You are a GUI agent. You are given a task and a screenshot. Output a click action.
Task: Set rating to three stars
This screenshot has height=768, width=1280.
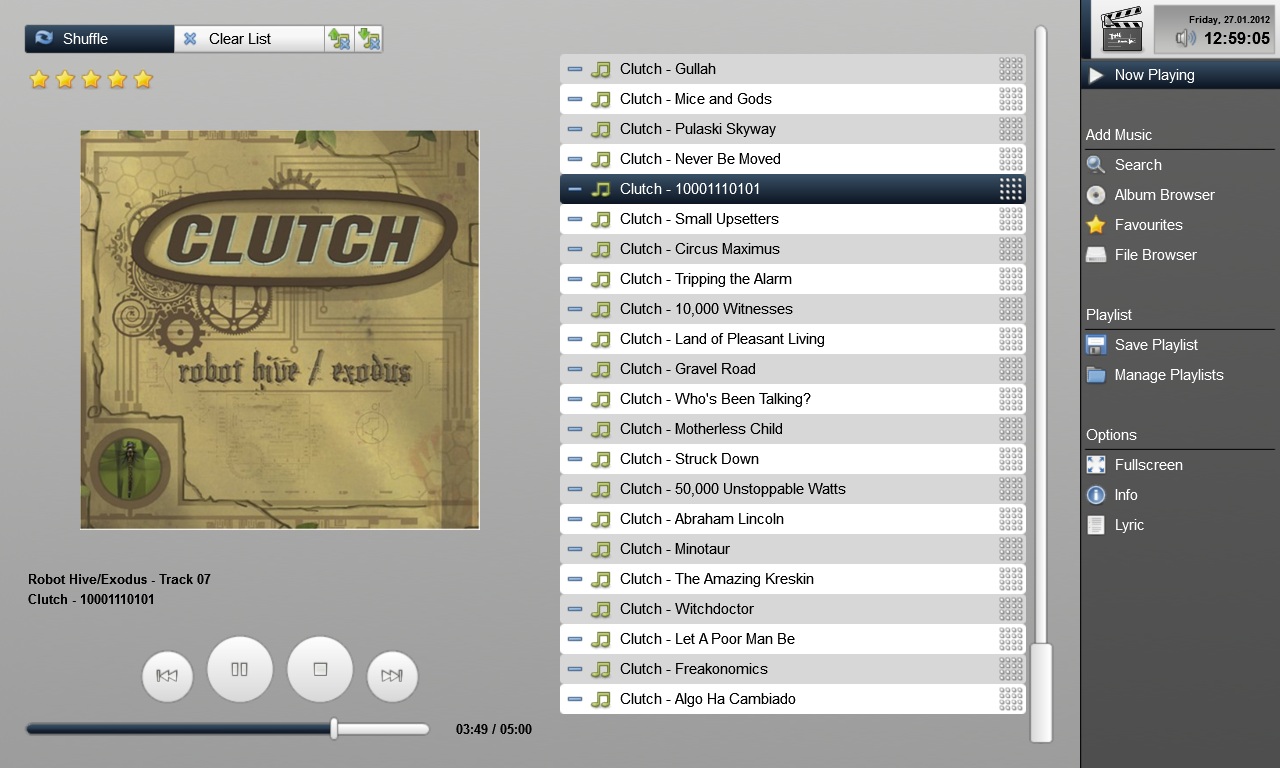tap(91, 79)
